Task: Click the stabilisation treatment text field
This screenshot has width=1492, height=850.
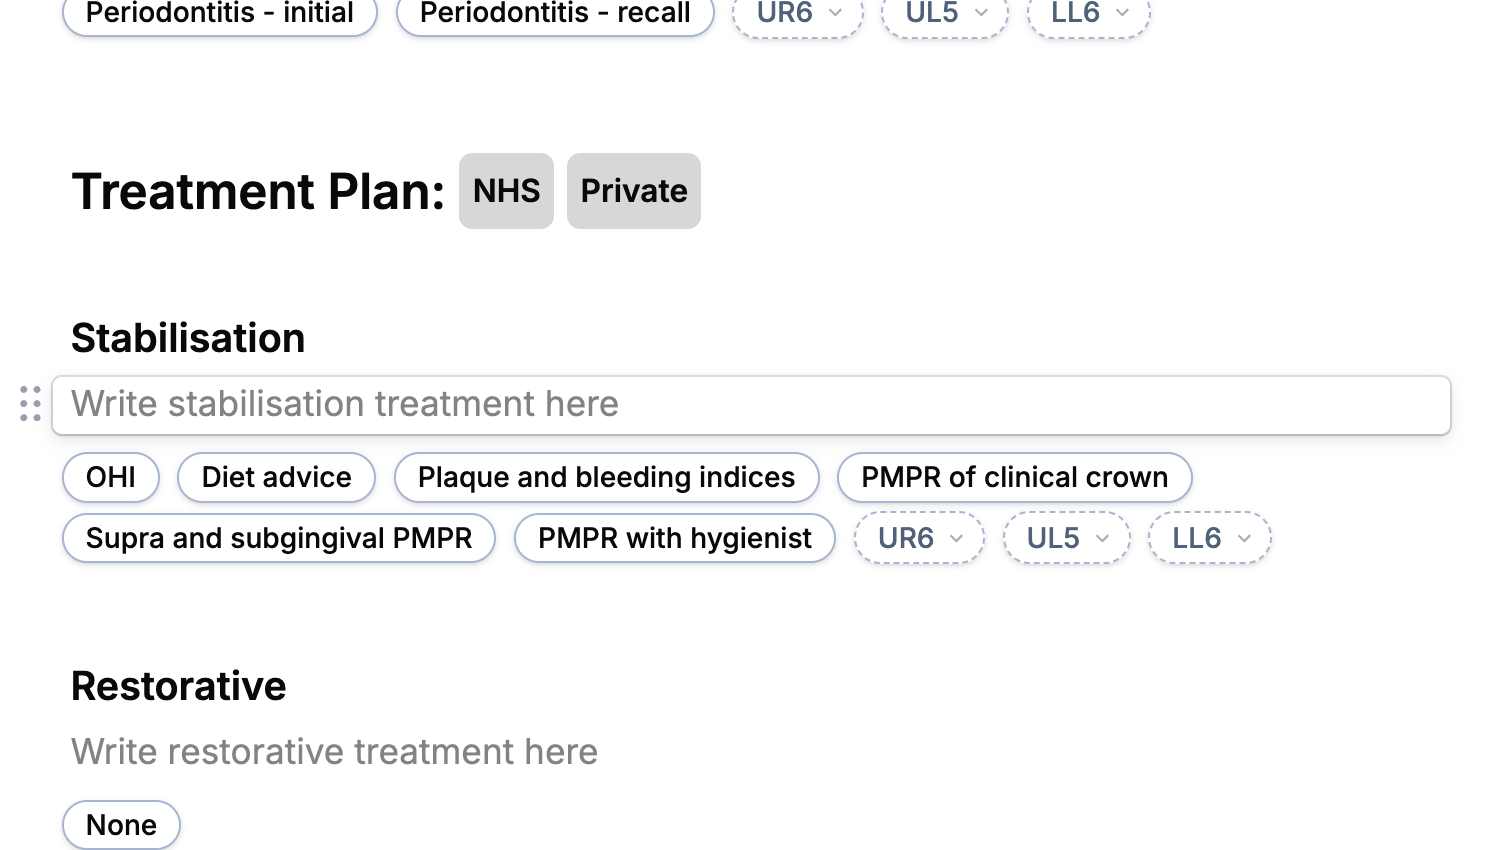Action: pyautogui.click(x=750, y=405)
